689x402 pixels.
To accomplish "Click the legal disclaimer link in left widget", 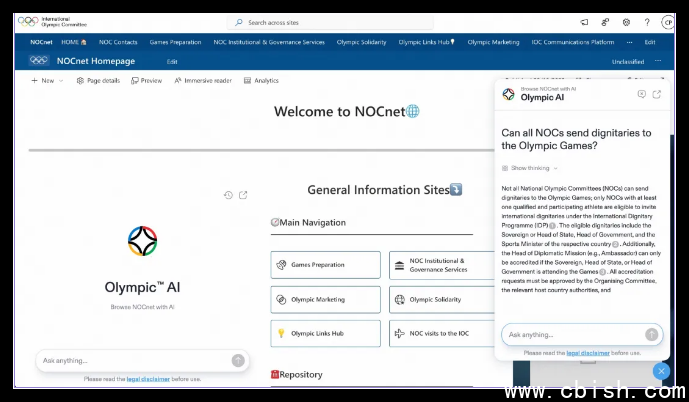I will tap(140, 379).
